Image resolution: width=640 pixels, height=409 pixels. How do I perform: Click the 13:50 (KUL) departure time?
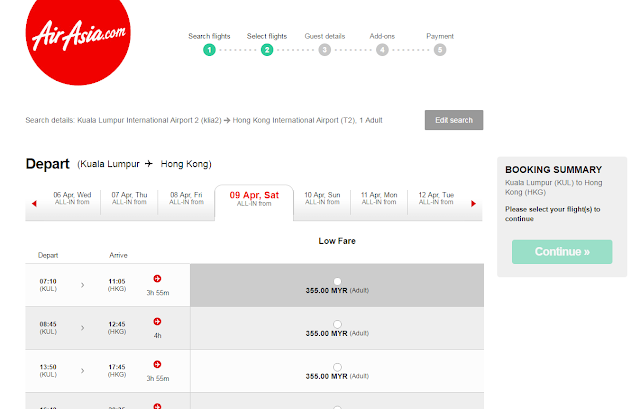pyautogui.click(x=48, y=371)
